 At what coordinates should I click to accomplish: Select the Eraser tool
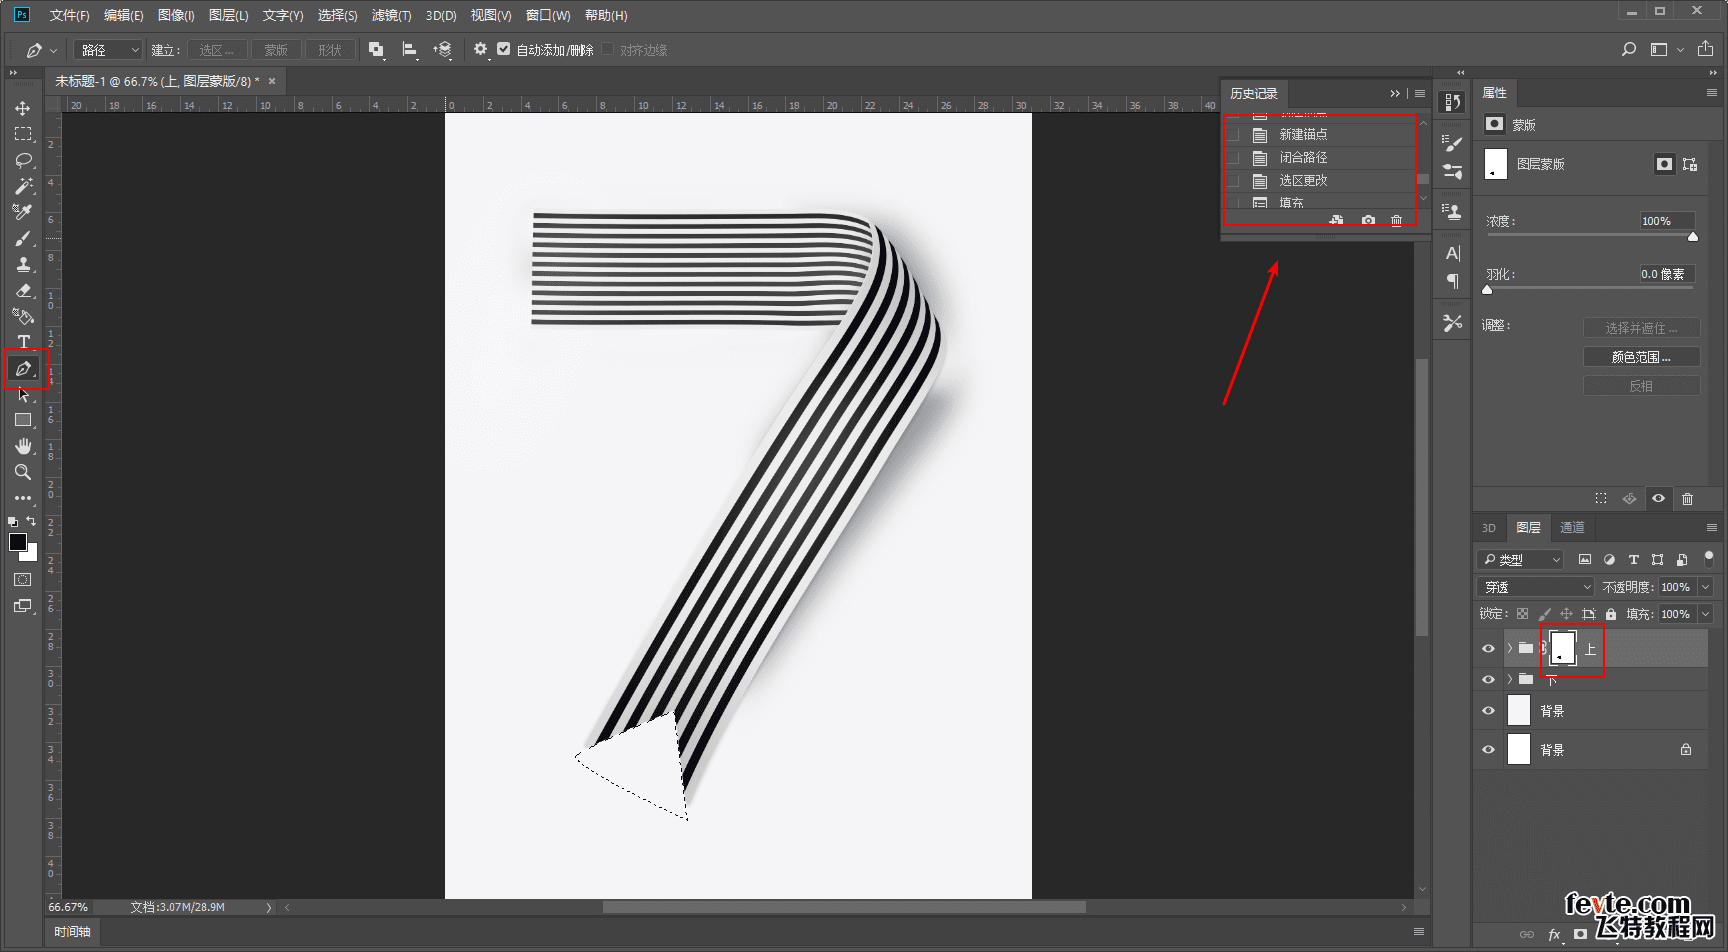[x=23, y=291]
